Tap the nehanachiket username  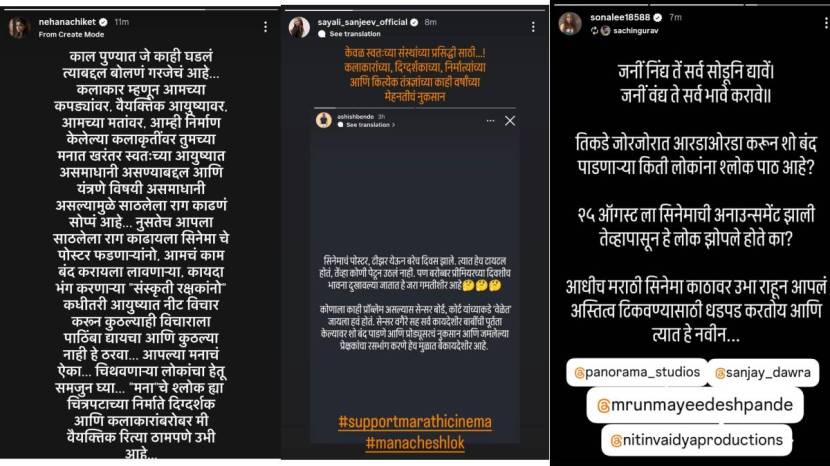(67, 22)
